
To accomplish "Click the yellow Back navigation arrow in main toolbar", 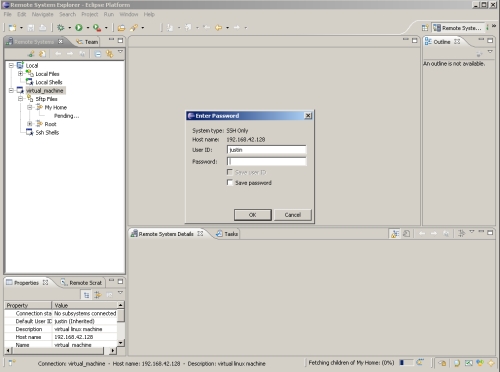I will (219, 28).
